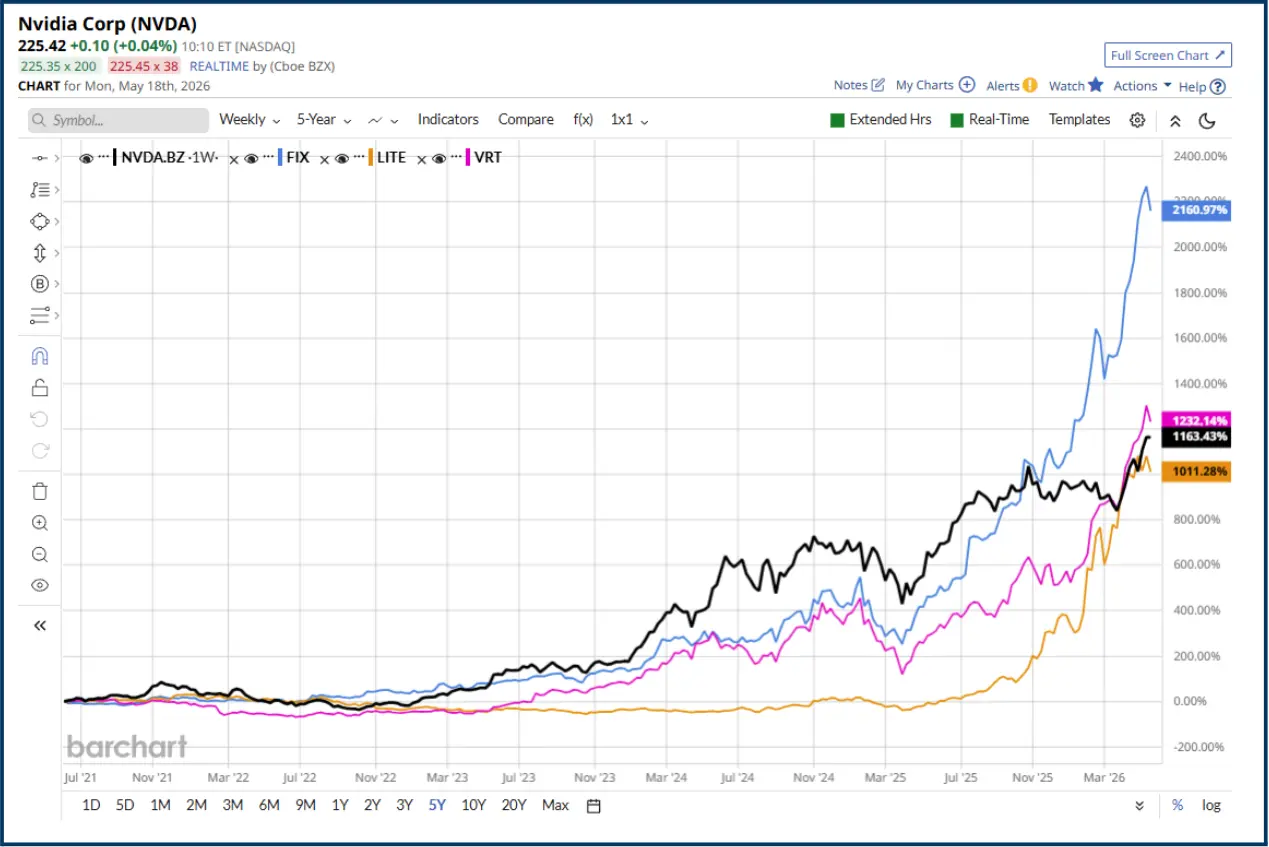Collapse chart header with double chevron up
Screen dimensions: 1269x847
pyautogui.click(x=1175, y=120)
